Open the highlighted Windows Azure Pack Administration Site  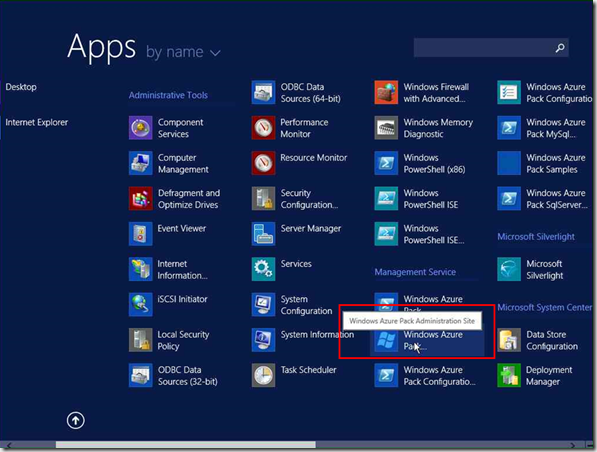427,340
